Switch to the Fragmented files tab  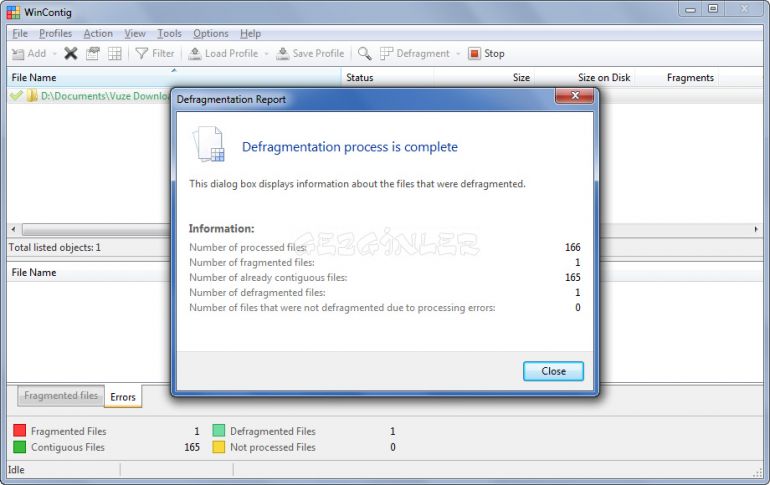tap(61, 396)
